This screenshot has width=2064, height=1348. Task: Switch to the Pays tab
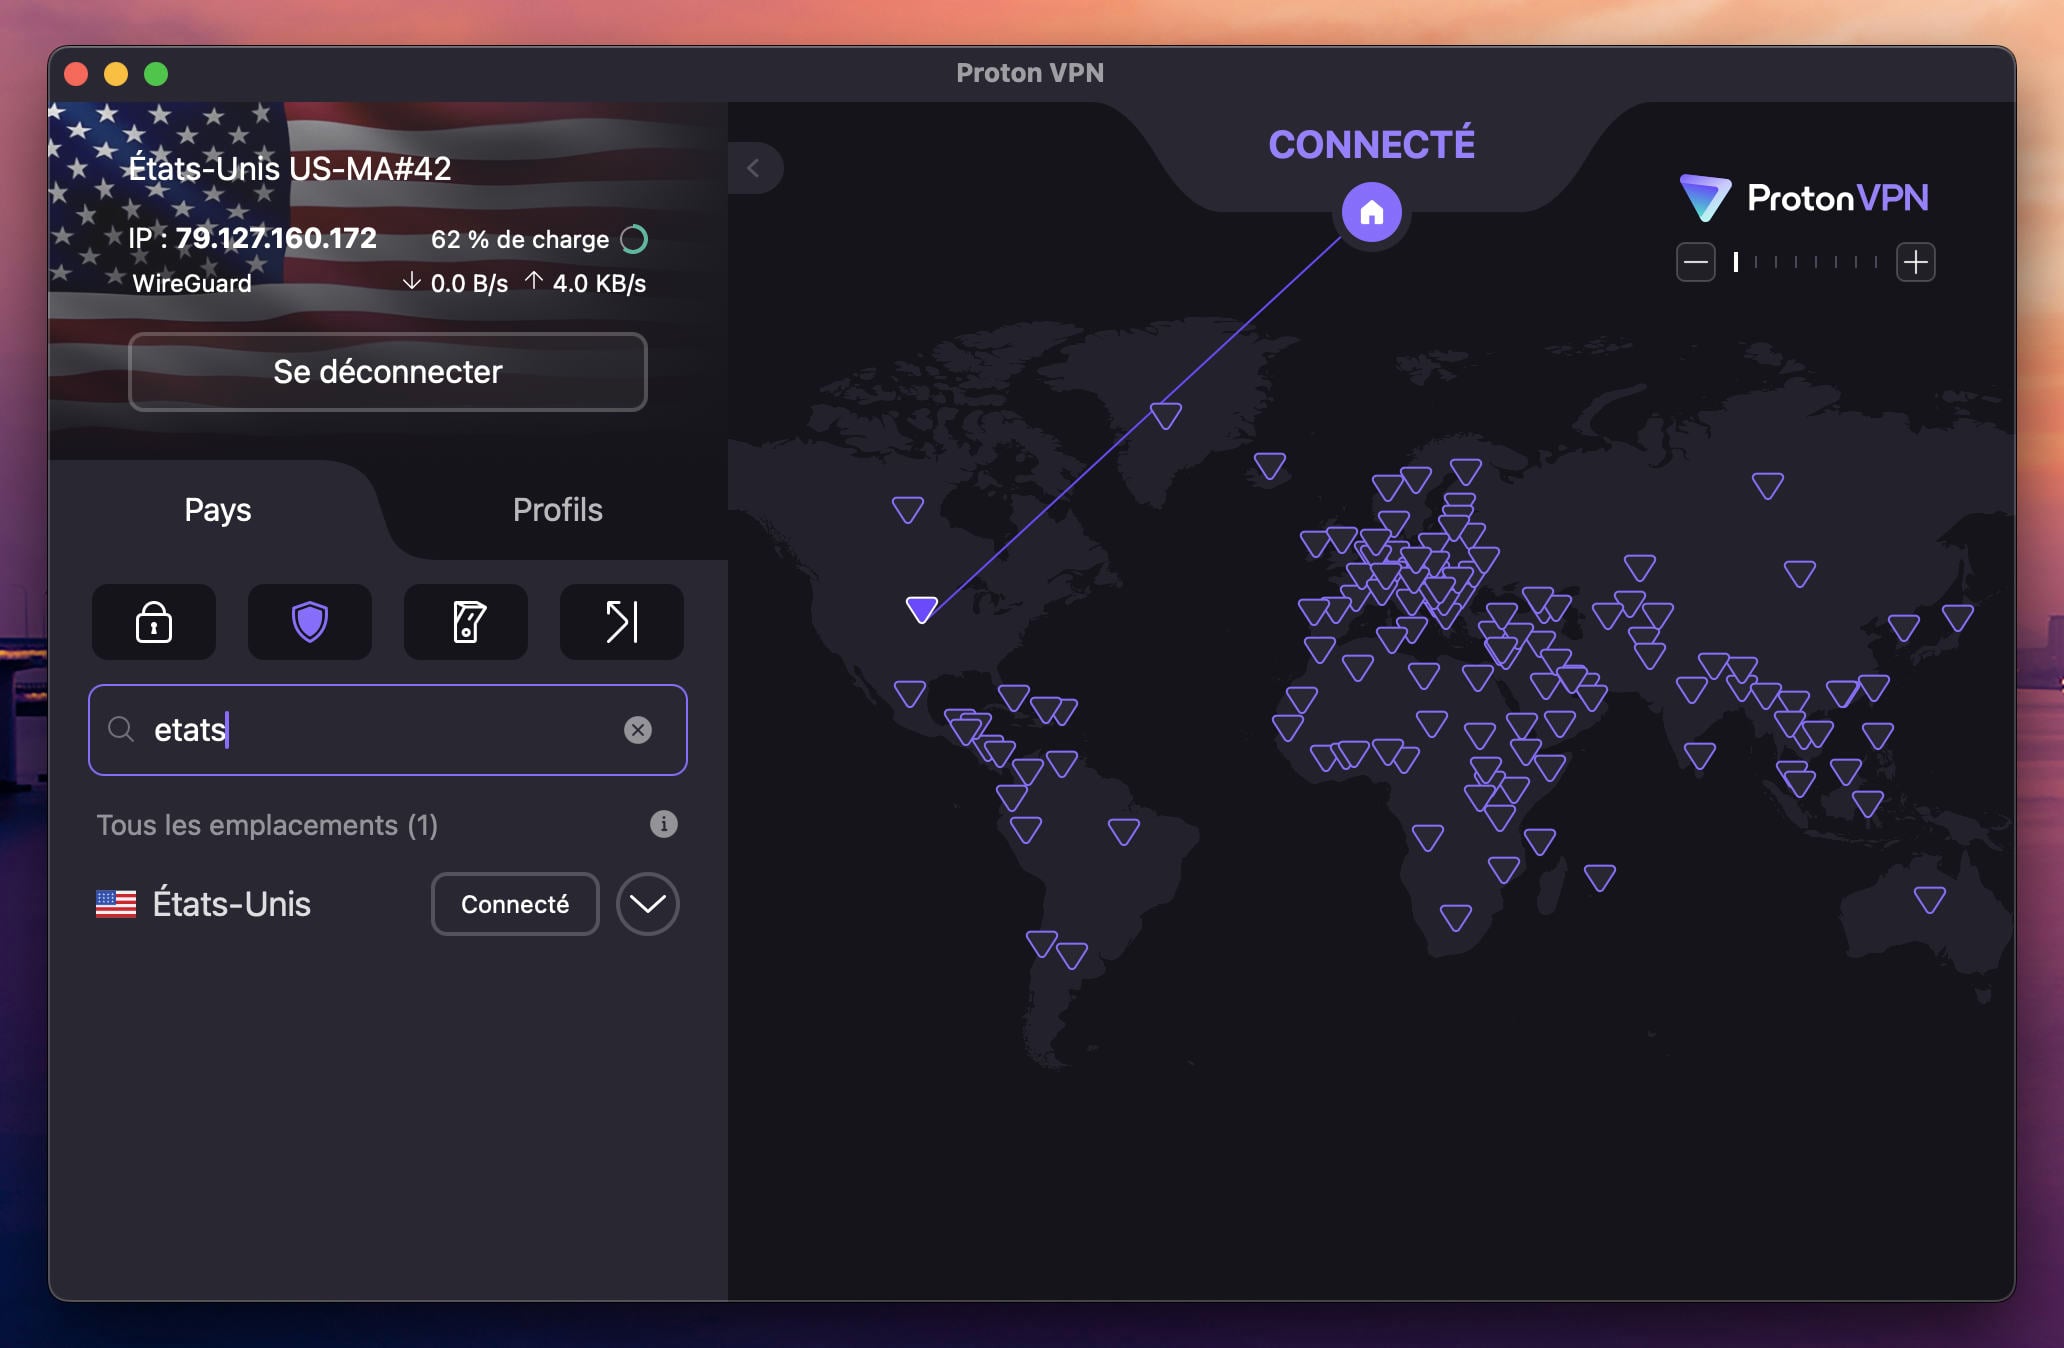tap(216, 509)
